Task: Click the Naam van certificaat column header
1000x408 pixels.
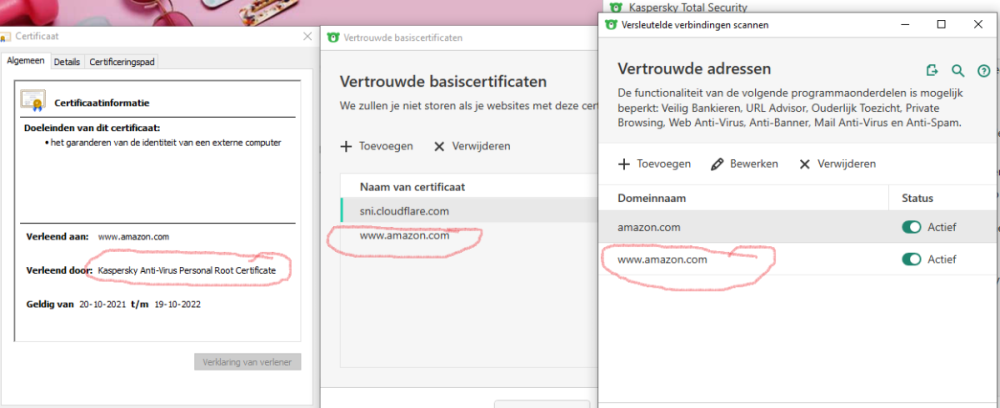Action: (x=412, y=187)
